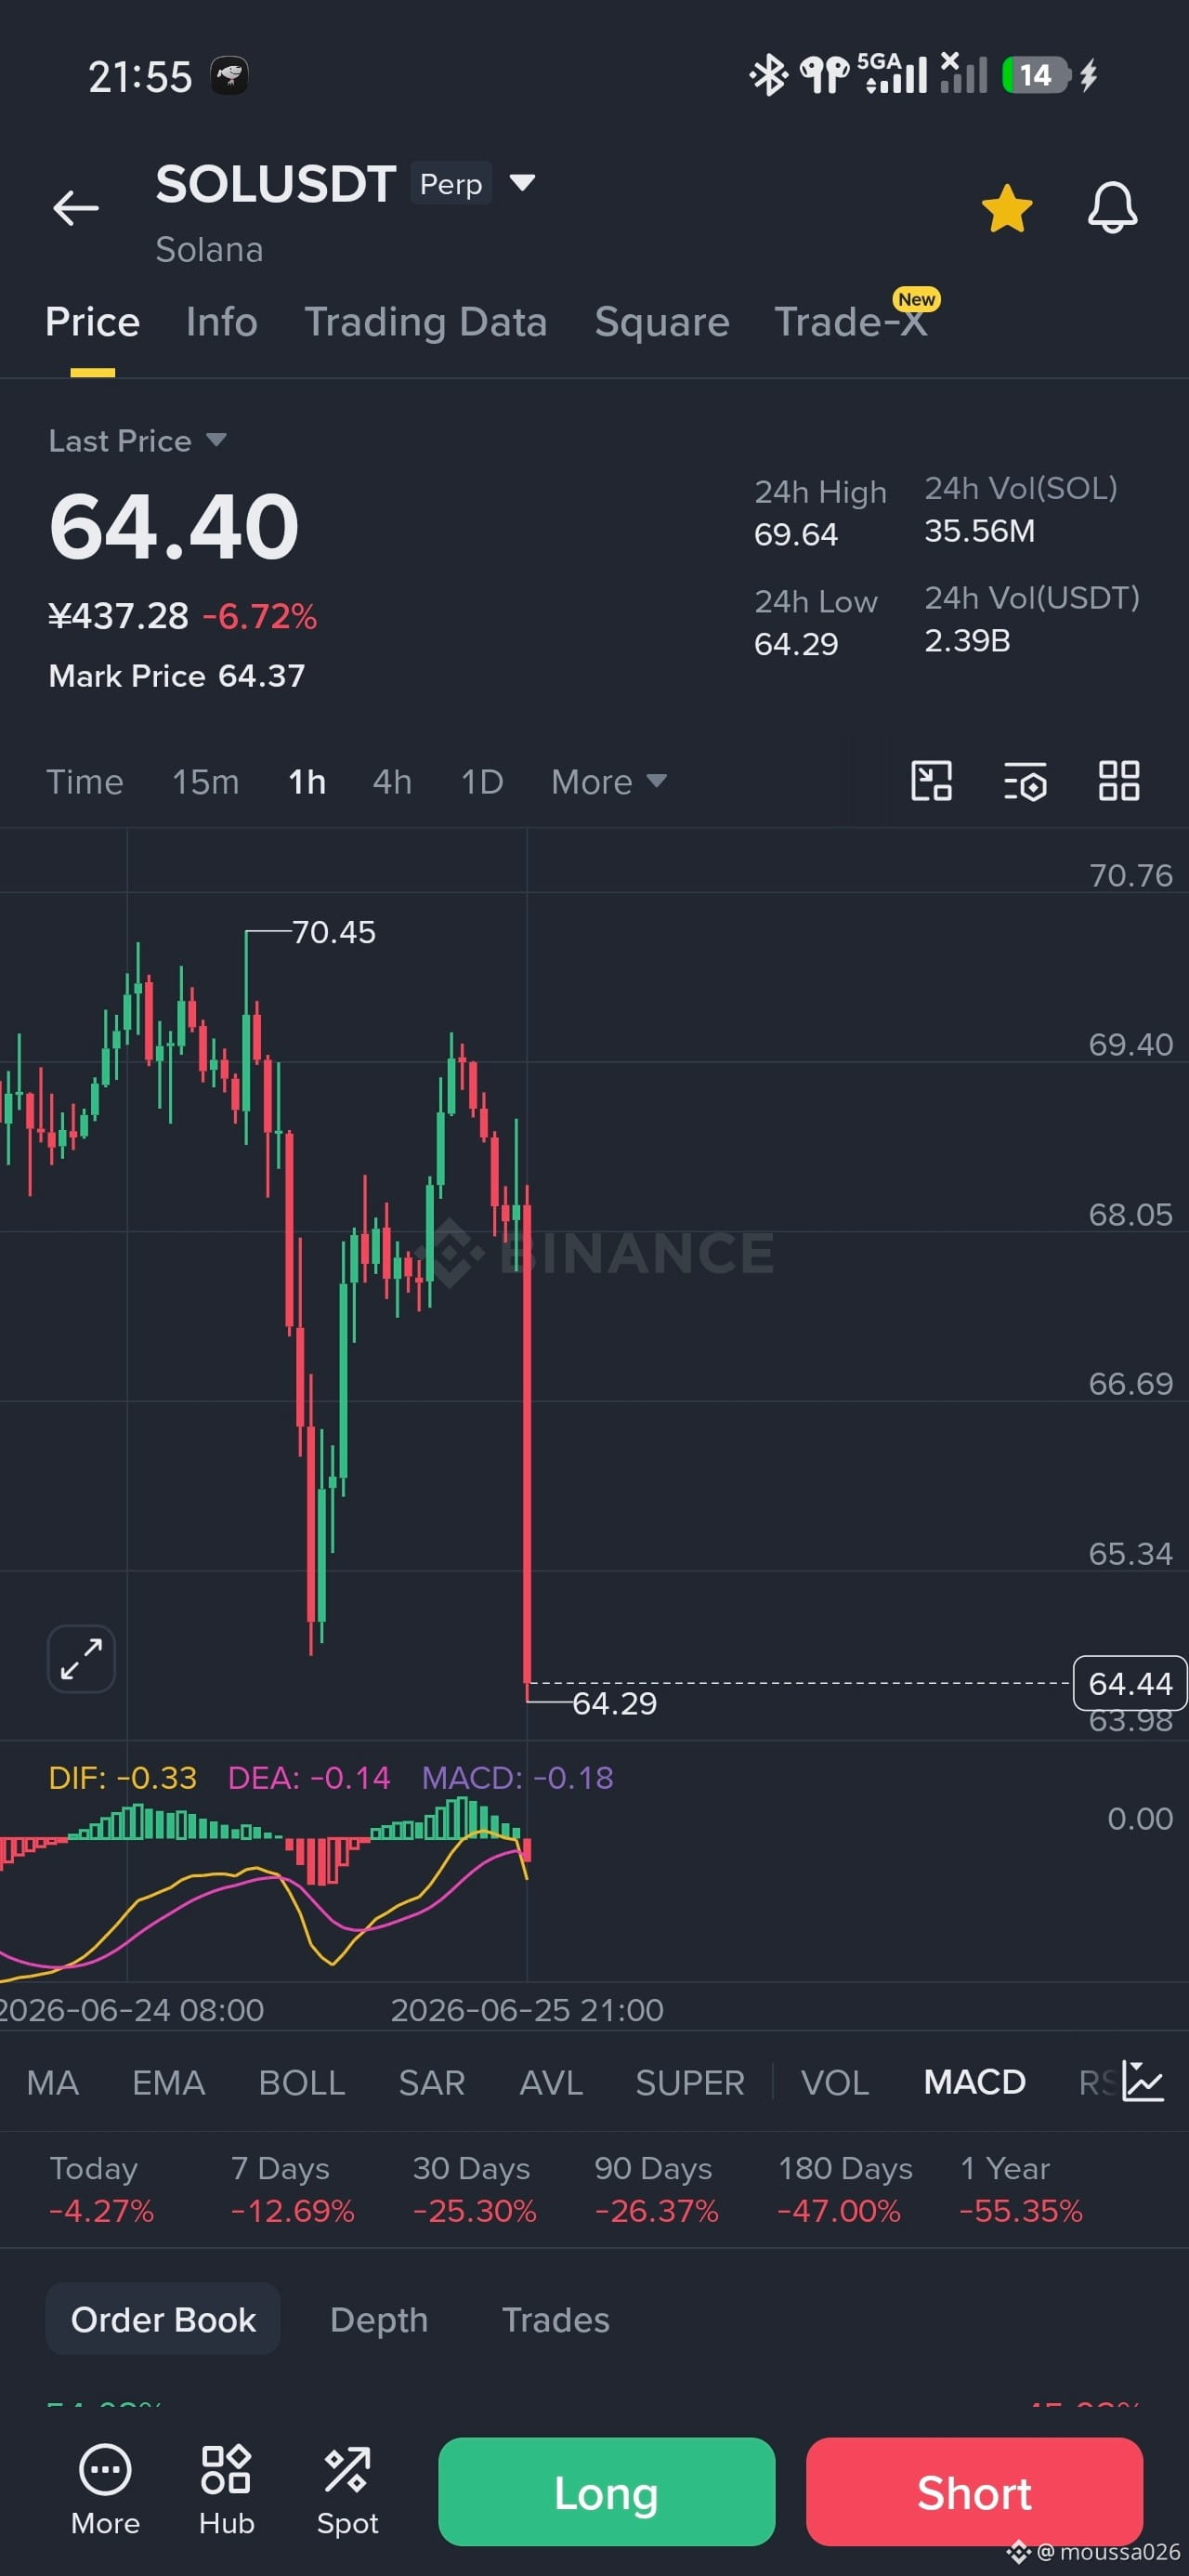Switch chart to 15m interval

[x=206, y=782]
